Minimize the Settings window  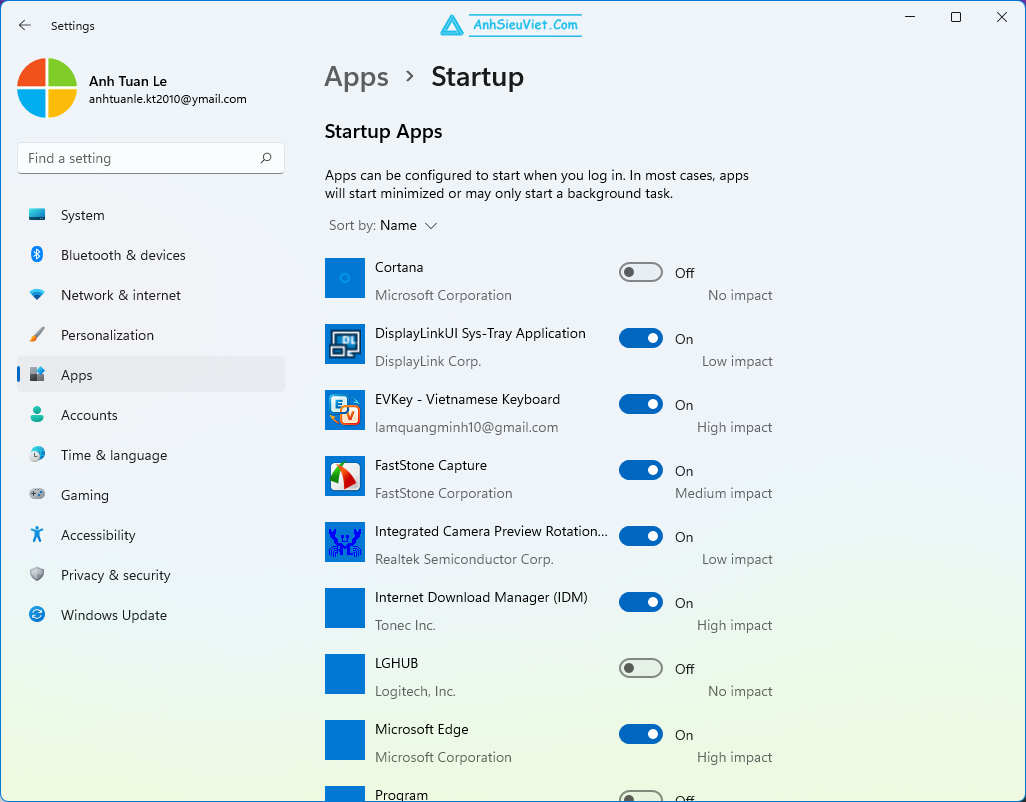tap(910, 17)
